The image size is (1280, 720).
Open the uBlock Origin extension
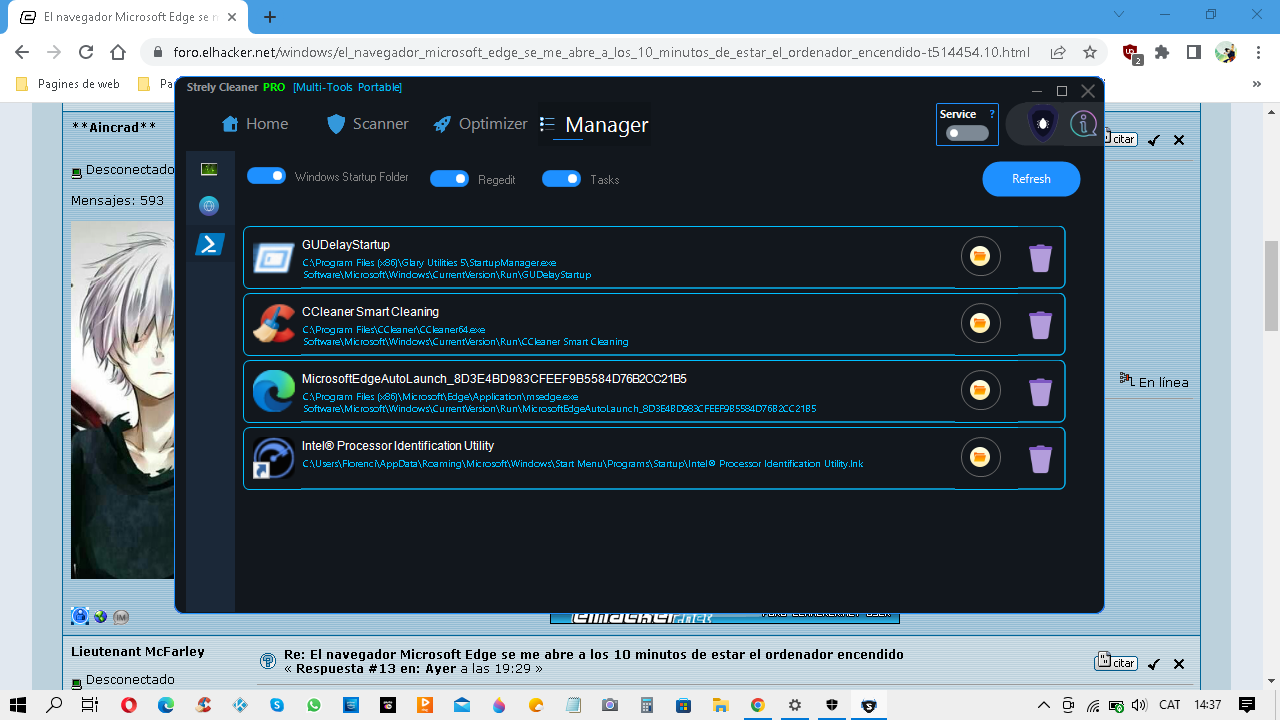tap(1131, 53)
